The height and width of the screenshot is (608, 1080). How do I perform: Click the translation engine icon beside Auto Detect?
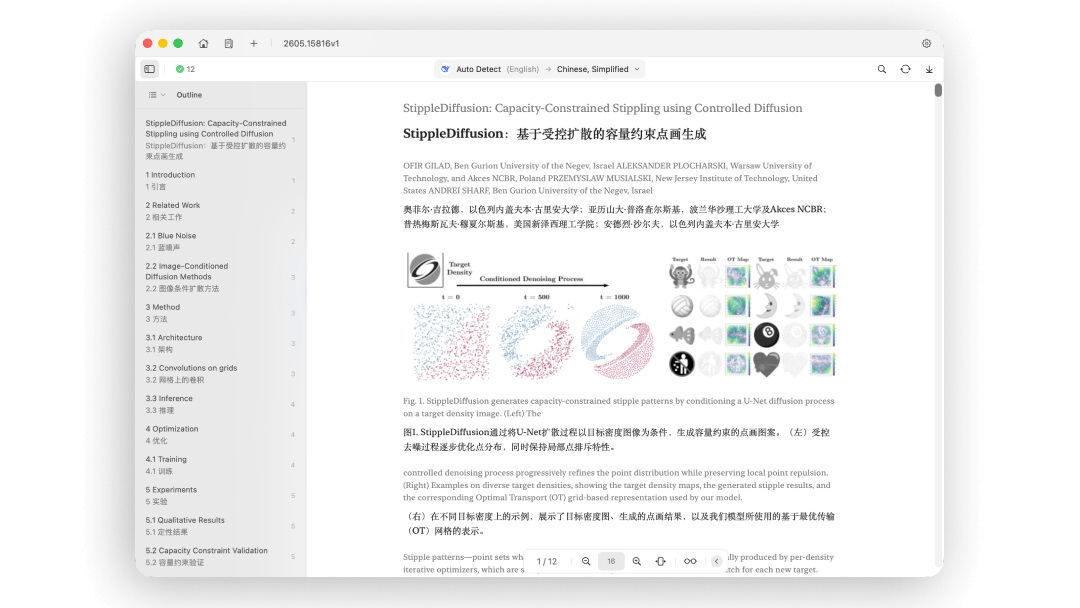pos(446,69)
